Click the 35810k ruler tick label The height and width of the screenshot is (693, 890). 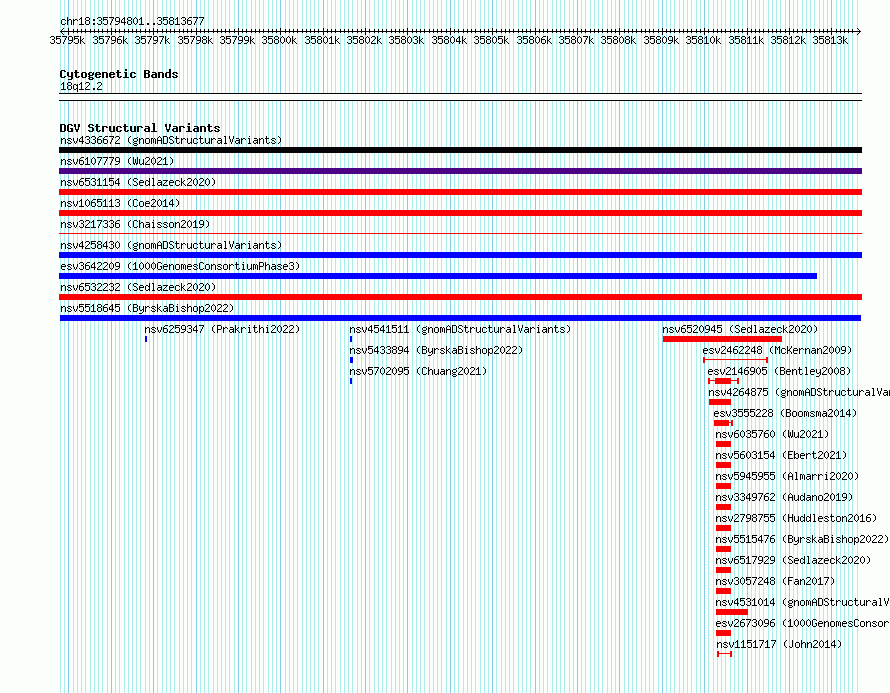703,40
